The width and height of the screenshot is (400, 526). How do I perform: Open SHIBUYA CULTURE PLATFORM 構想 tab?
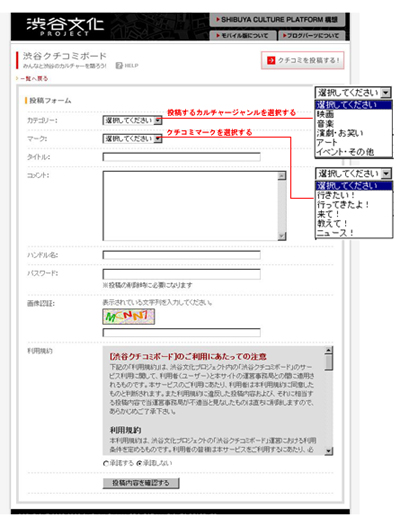pos(278,20)
